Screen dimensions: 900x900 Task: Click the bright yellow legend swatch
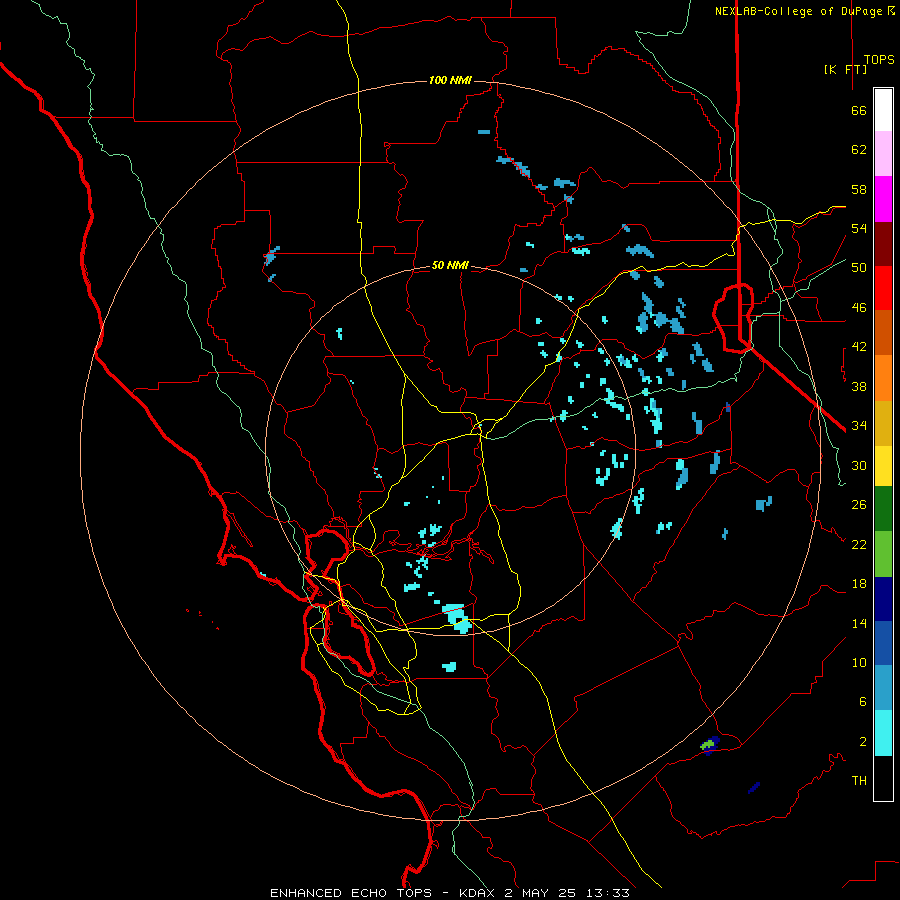click(x=883, y=466)
